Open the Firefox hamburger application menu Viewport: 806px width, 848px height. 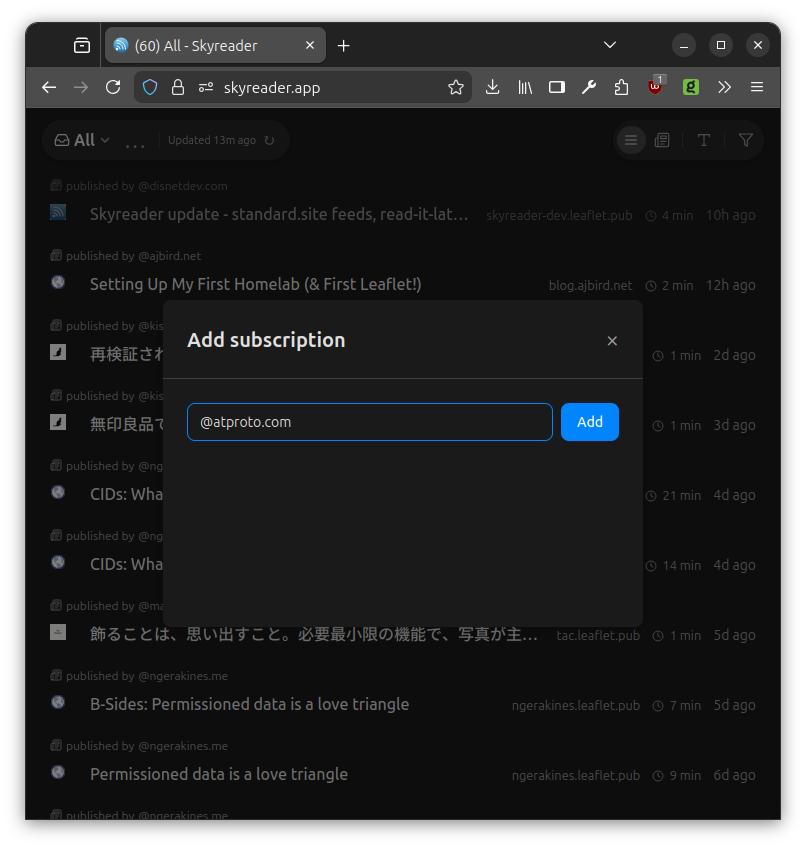click(x=757, y=88)
